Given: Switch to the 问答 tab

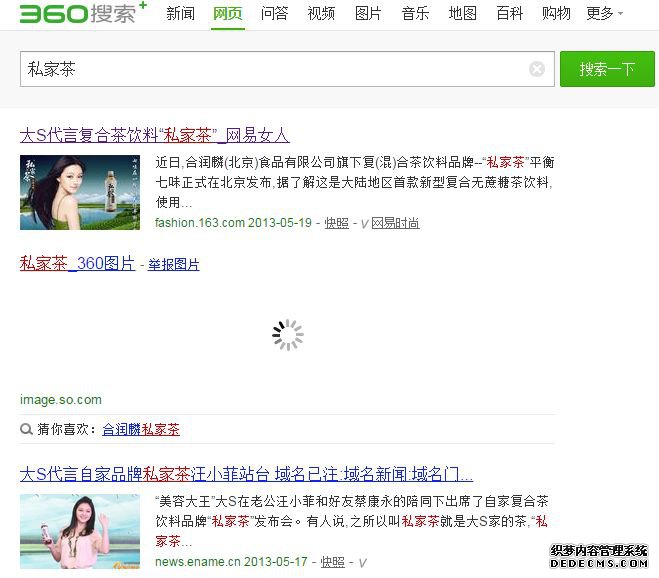Looking at the screenshot, I should point(274,13).
